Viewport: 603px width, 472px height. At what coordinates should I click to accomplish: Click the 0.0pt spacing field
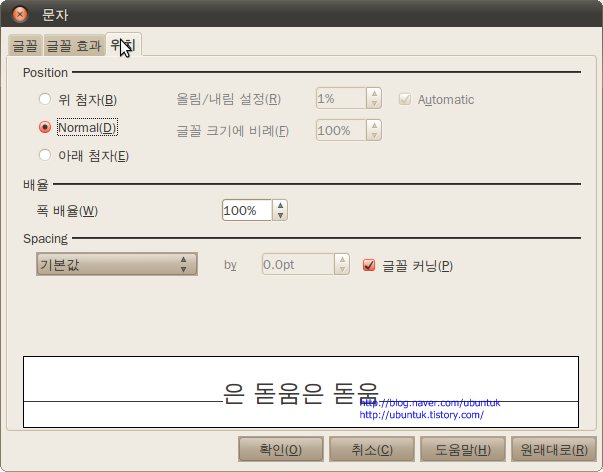[x=298, y=264]
